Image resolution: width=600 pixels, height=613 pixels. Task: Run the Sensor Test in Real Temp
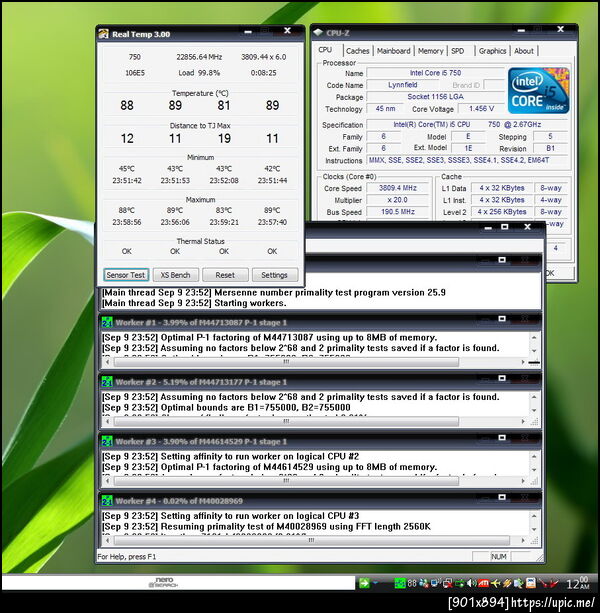pos(126,275)
